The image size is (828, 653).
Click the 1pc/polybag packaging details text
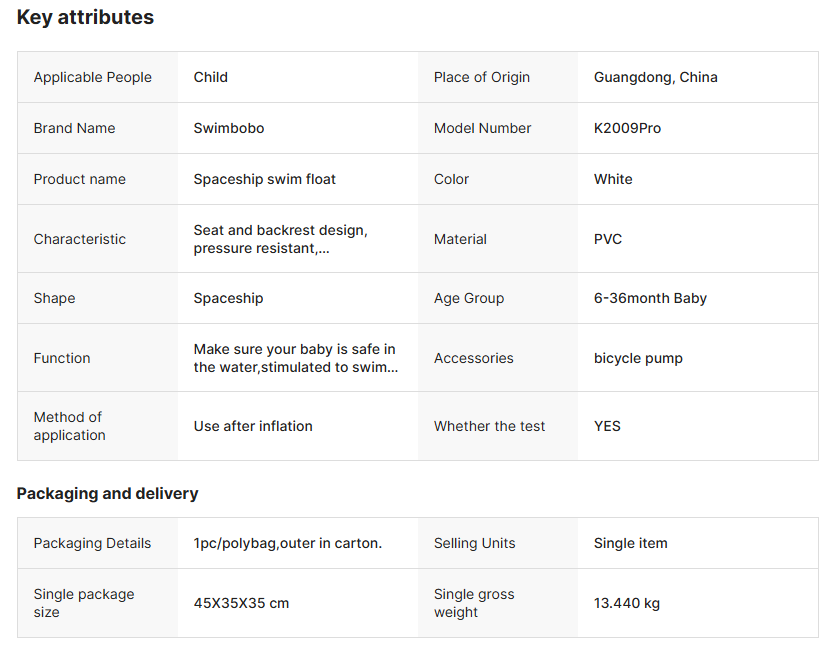pyautogui.click(x=287, y=543)
